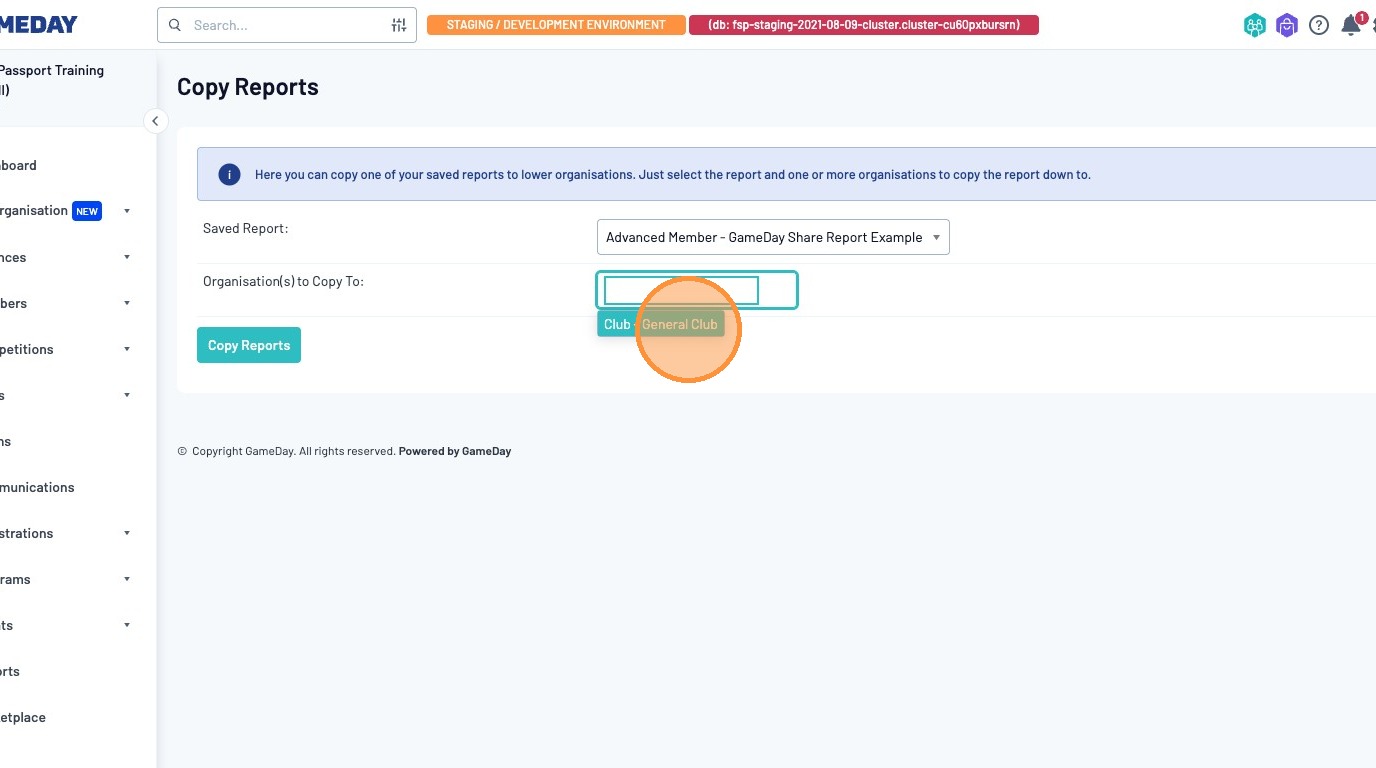This screenshot has width=1376, height=768.
Task: Open the help question mark icon
Action: [x=1319, y=26]
